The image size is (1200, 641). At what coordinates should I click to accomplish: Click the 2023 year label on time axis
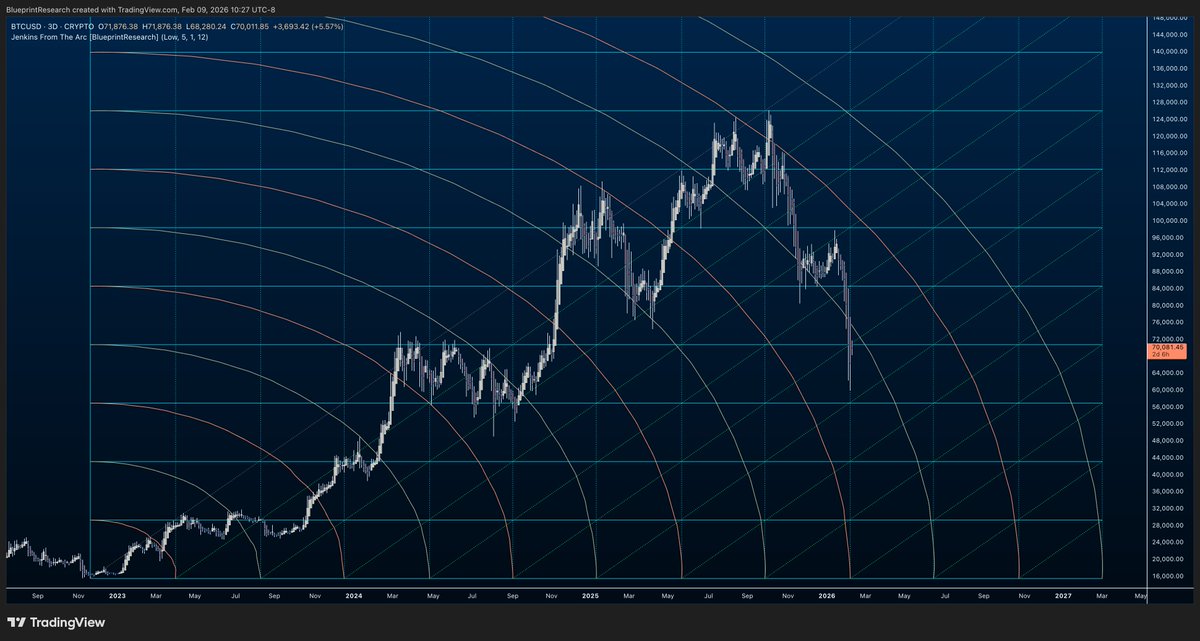(118, 595)
